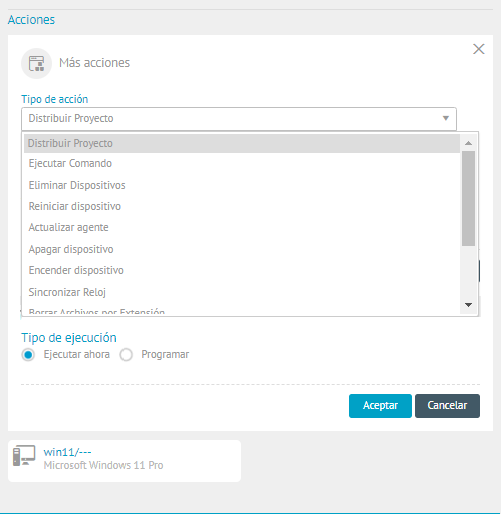Select the Ejecutar ahora radio button
The height and width of the screenshot is (514, 501).
[28, 355]
